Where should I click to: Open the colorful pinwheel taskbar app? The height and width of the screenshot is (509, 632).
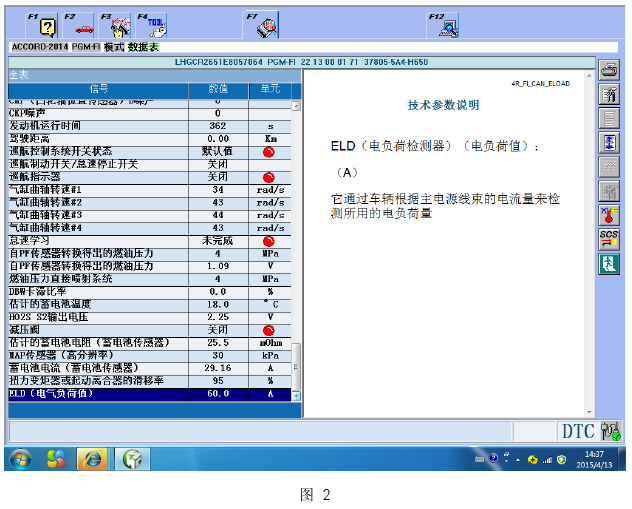[56, 459]
